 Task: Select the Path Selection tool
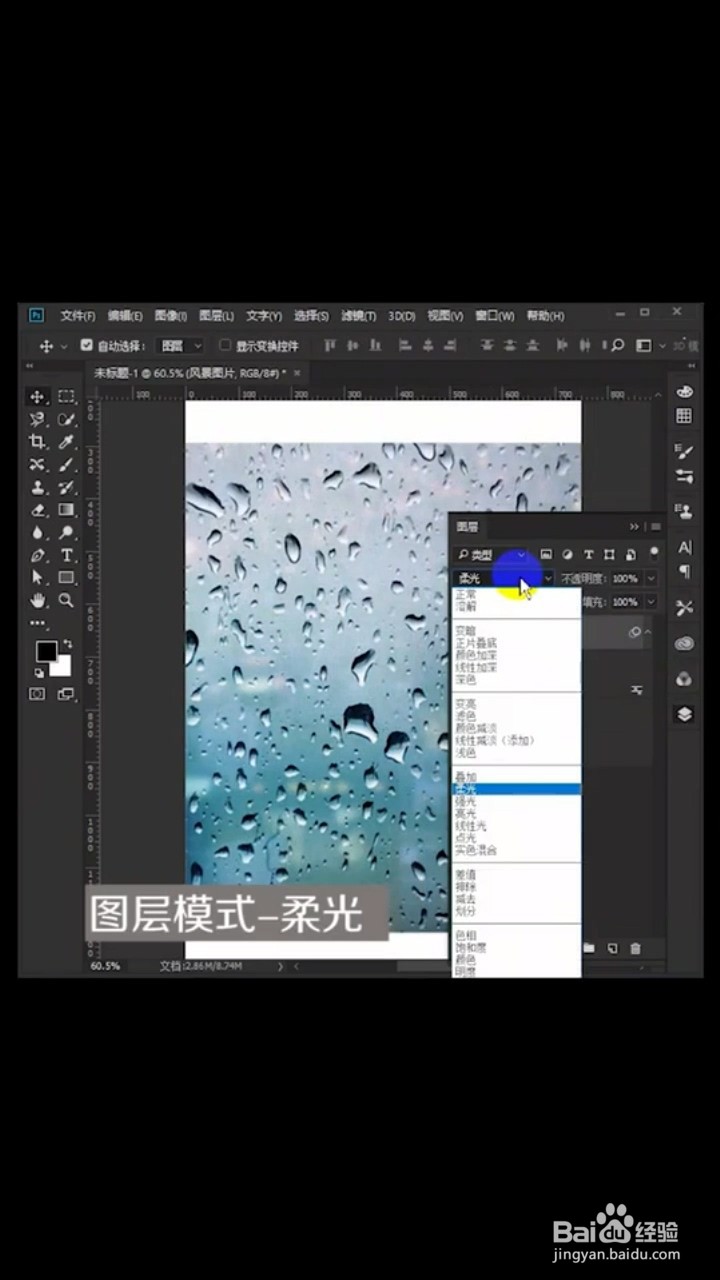tap(38, 578)
